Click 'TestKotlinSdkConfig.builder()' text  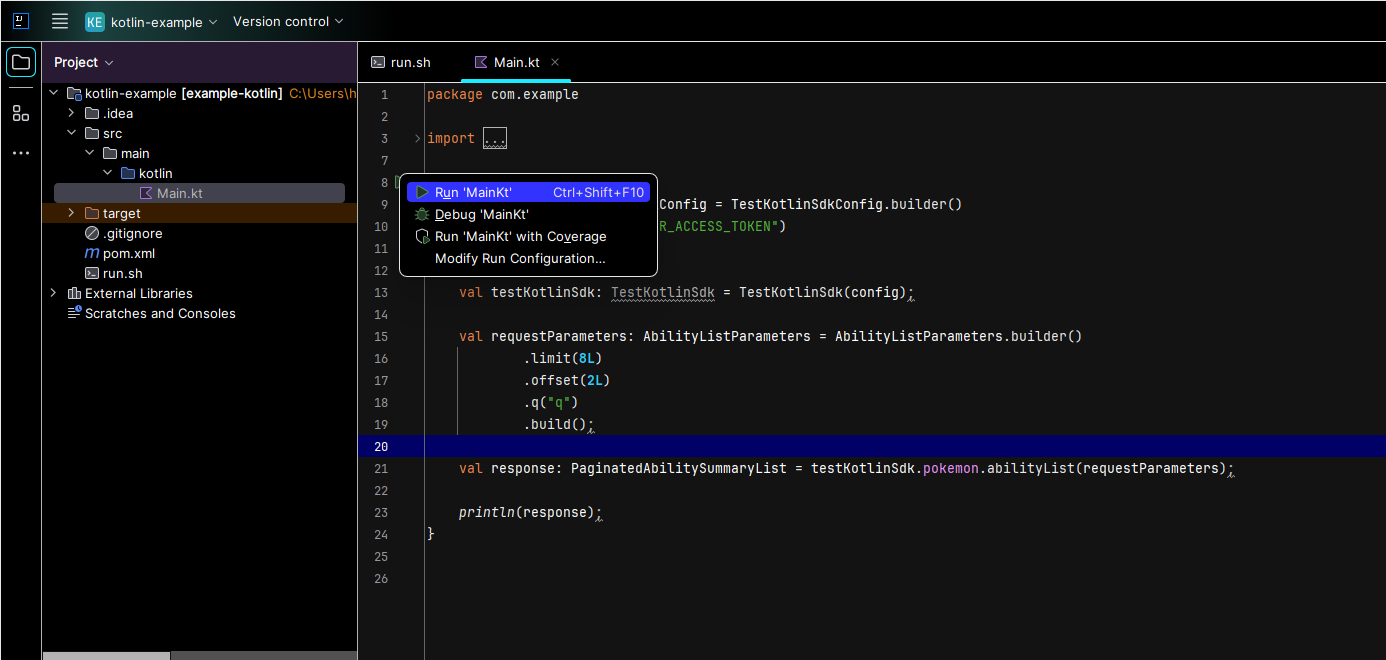[x=846, y=204]
